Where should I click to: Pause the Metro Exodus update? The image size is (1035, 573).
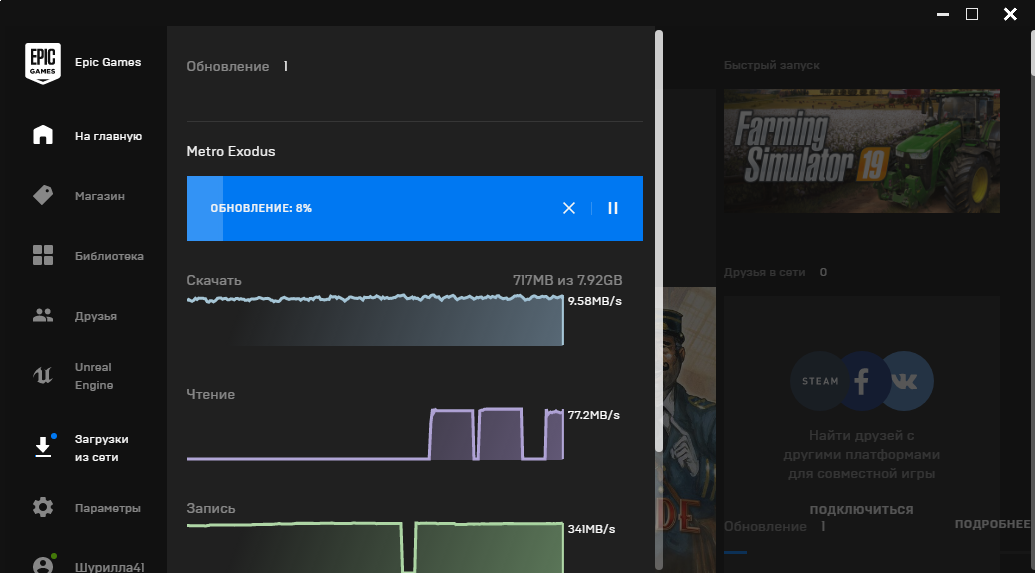coord(613,208)
